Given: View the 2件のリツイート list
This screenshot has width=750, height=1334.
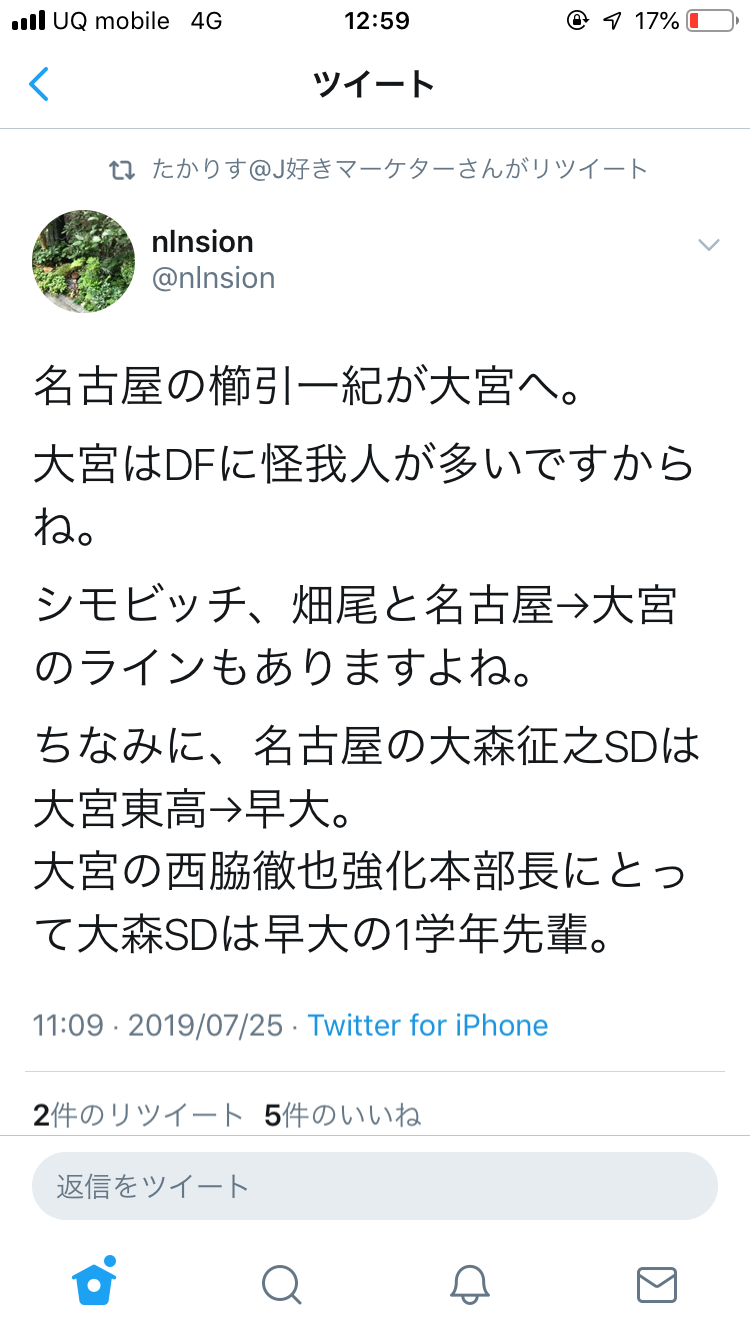Looking at the screenshot, I should (138, 1115).
